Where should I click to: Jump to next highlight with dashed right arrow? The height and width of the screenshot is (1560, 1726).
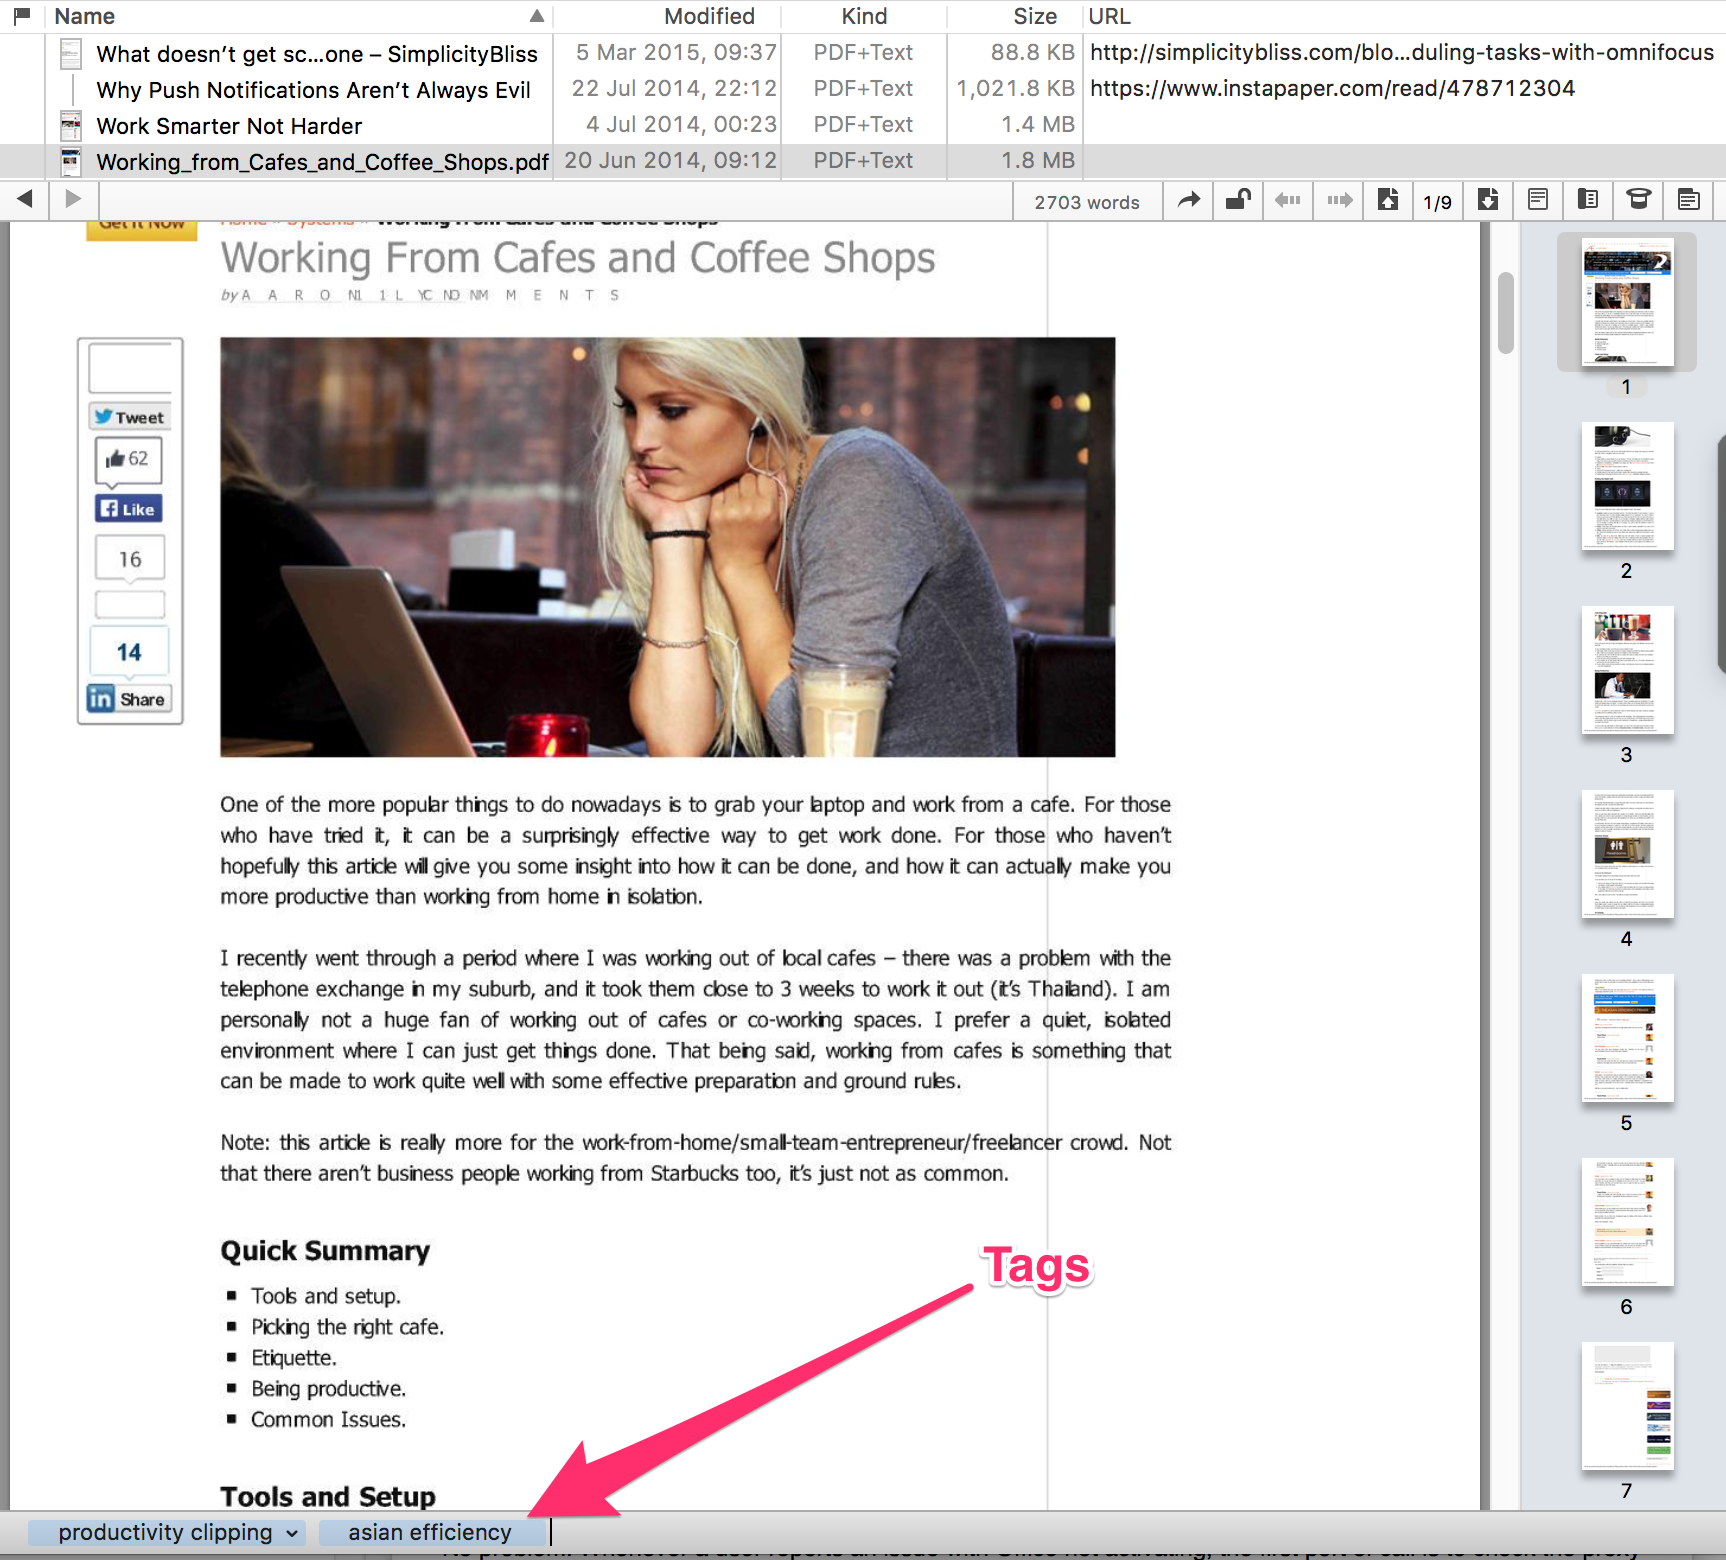[1339, 200]
